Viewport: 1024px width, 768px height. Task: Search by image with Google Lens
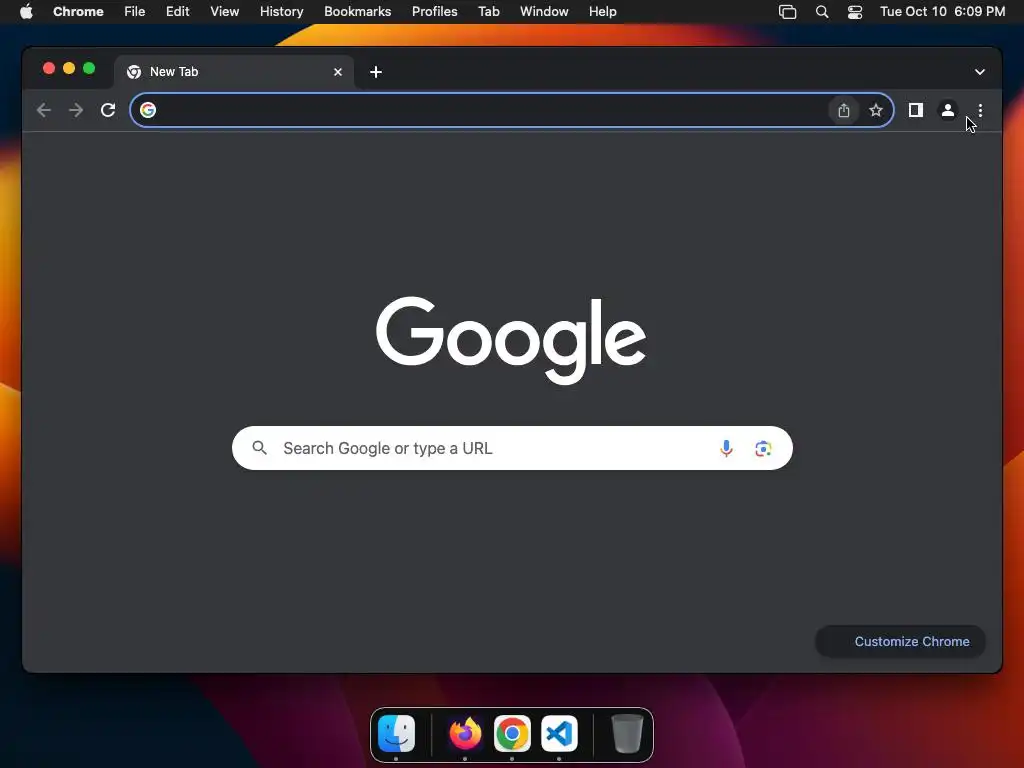coord(763,448)
